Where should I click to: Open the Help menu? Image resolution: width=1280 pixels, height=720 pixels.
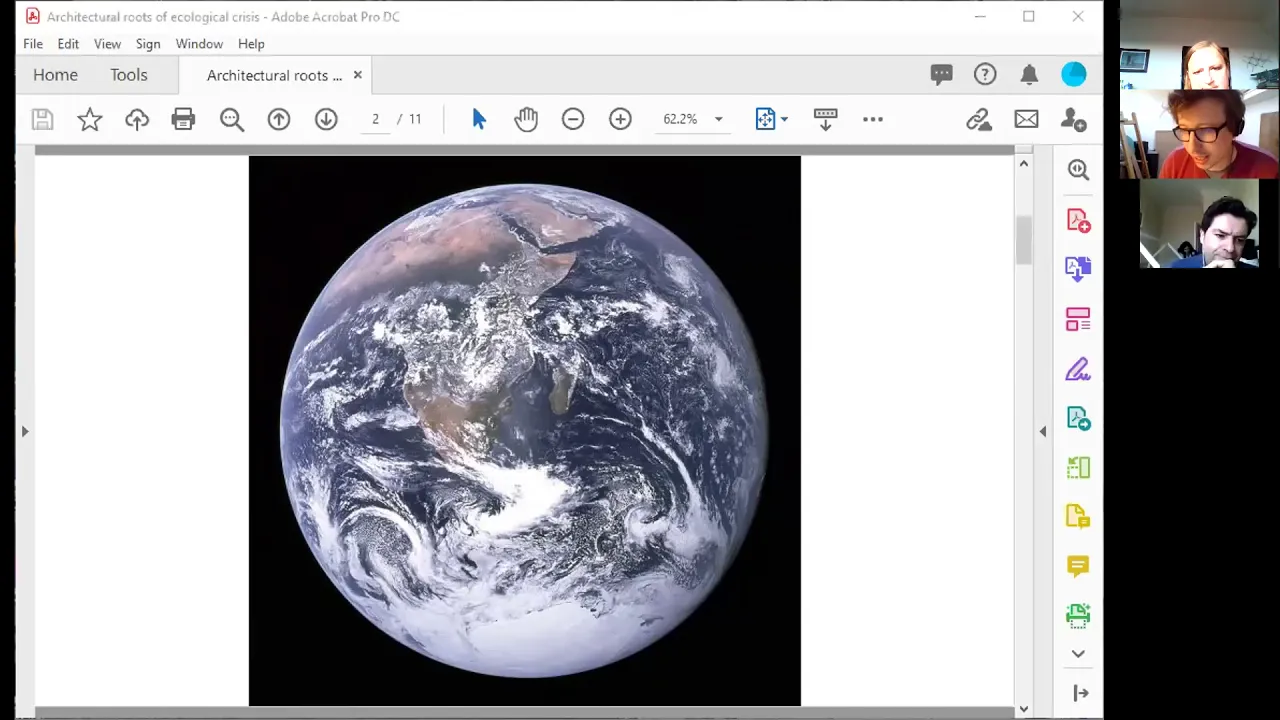click(x=251, y=44)
